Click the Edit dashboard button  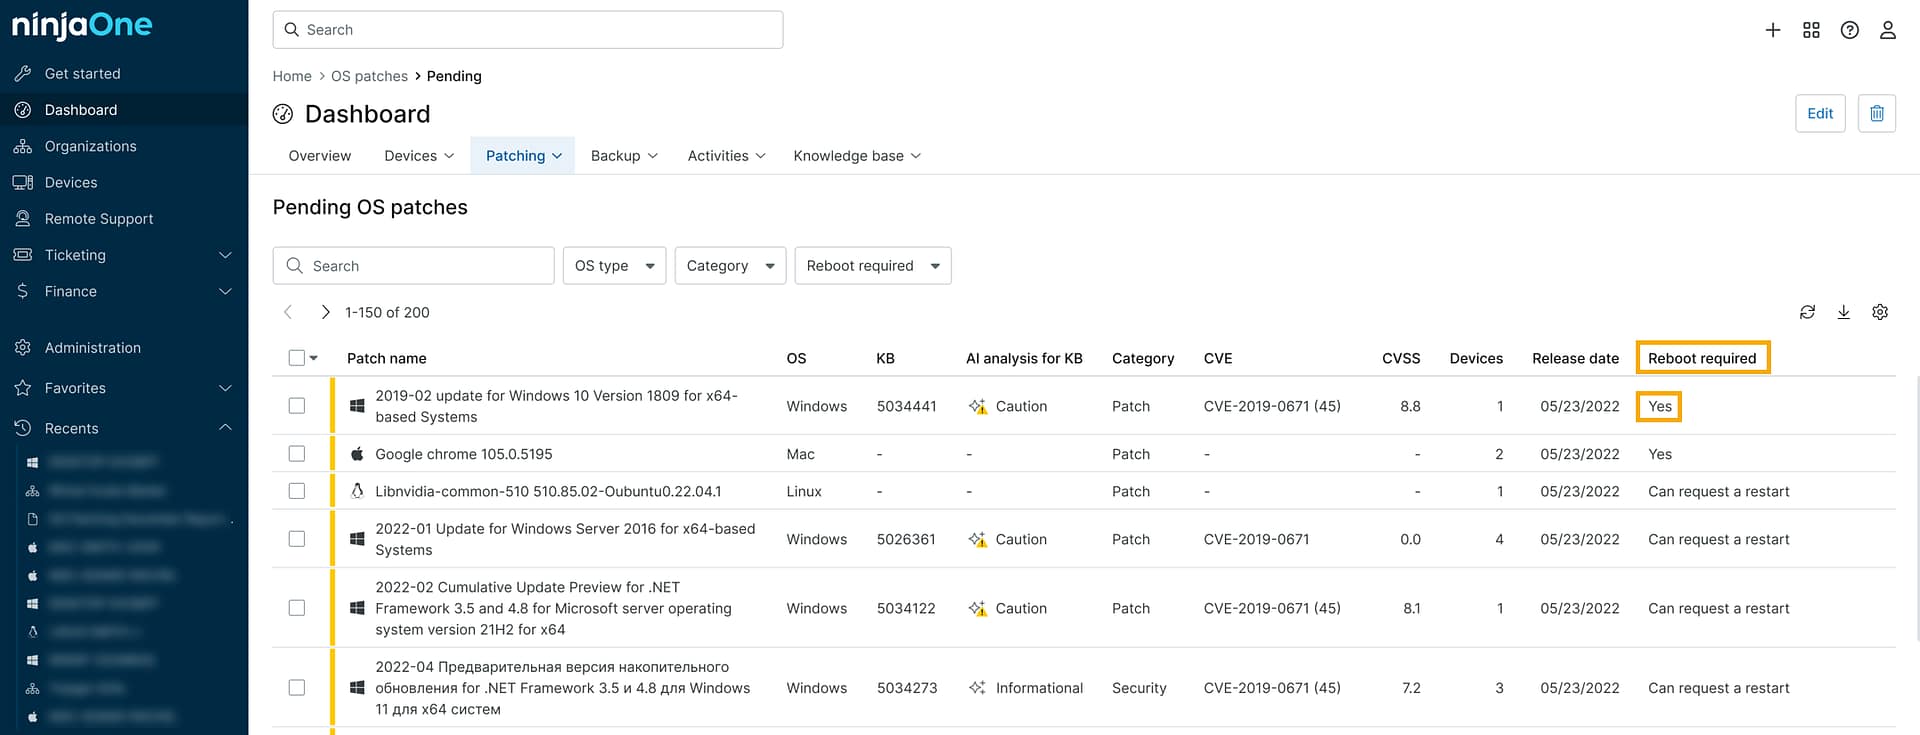click(x=1820, y=113)
